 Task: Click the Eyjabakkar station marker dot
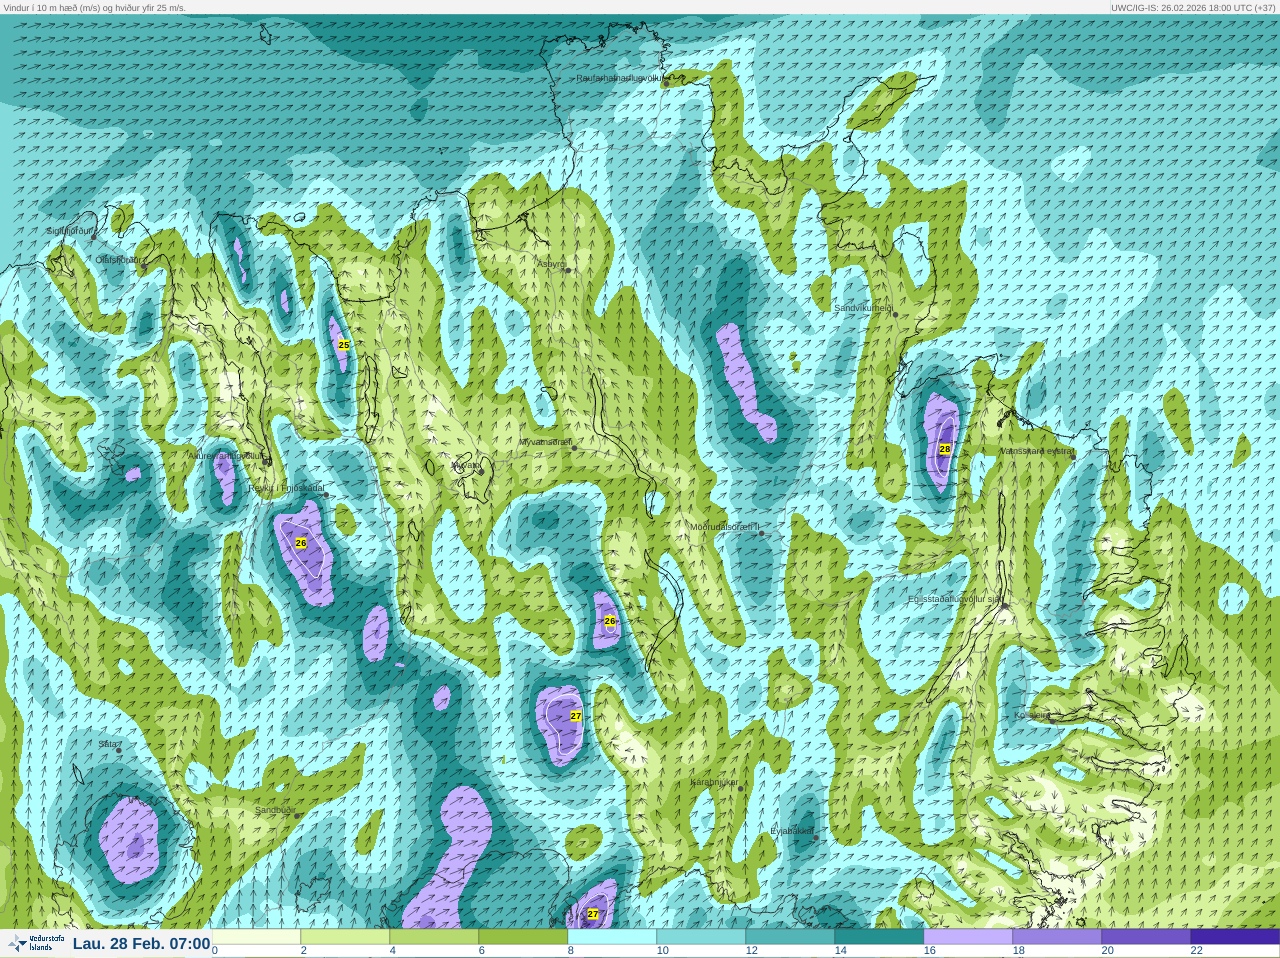pyautogui.click(x=816, y=836)
